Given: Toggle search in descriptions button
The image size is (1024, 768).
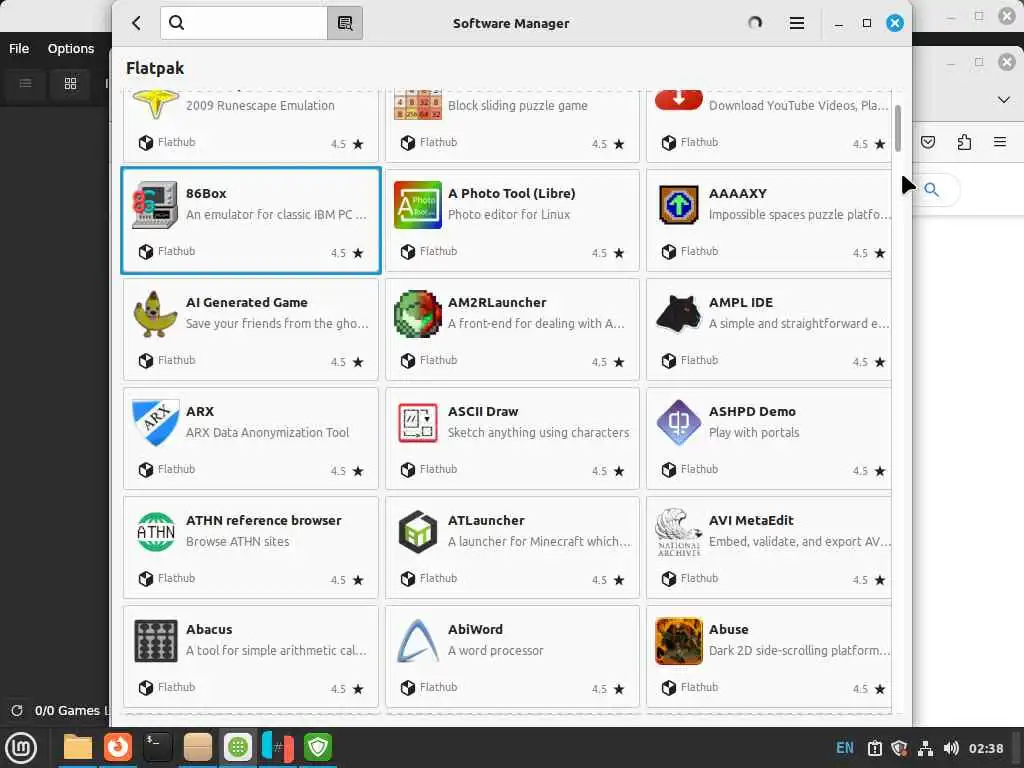Looking at the screenshot, I should (345, 23).
